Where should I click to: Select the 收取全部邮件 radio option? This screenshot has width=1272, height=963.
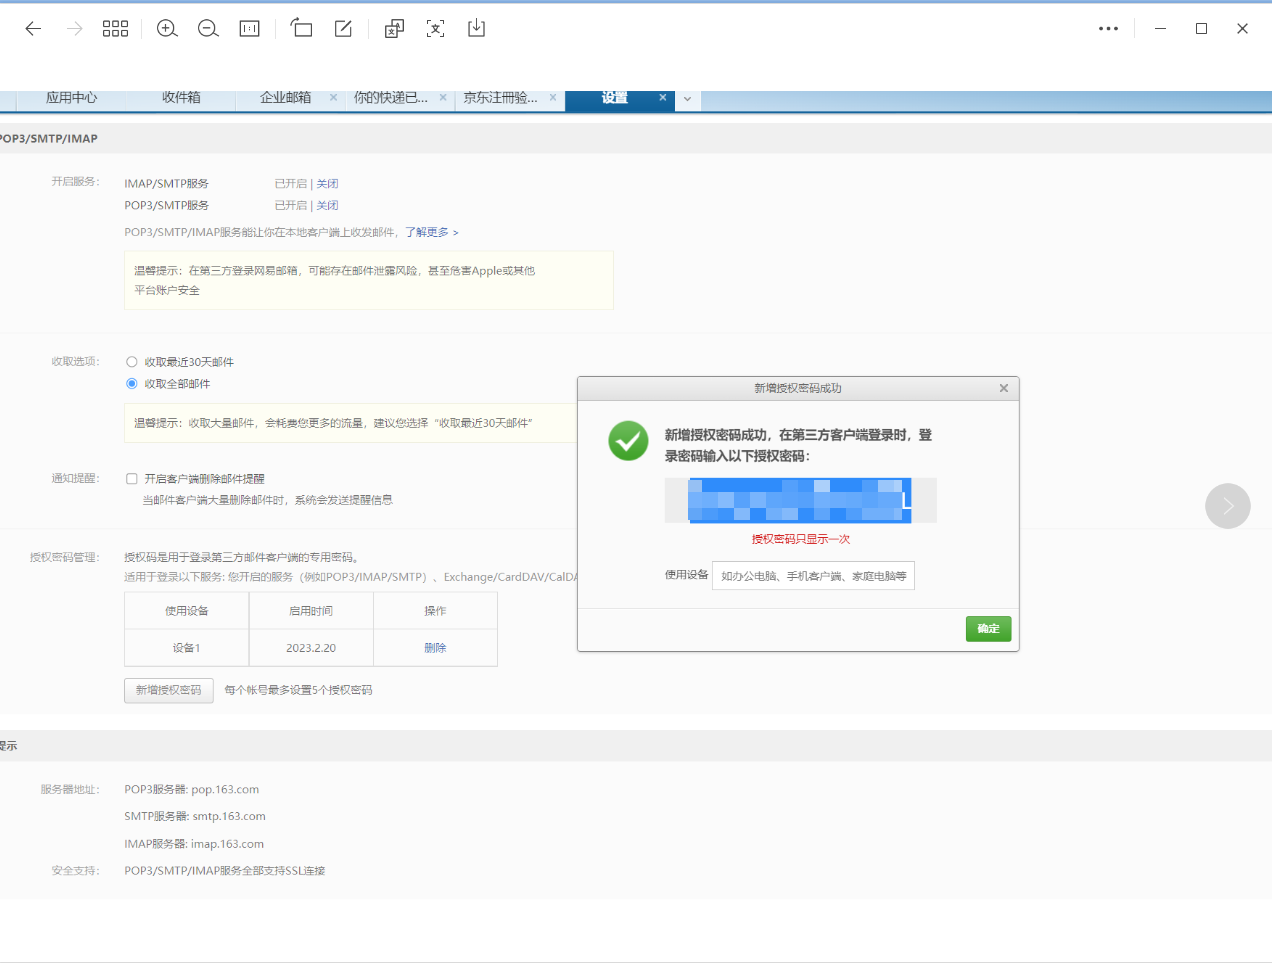tap(131, 383)
